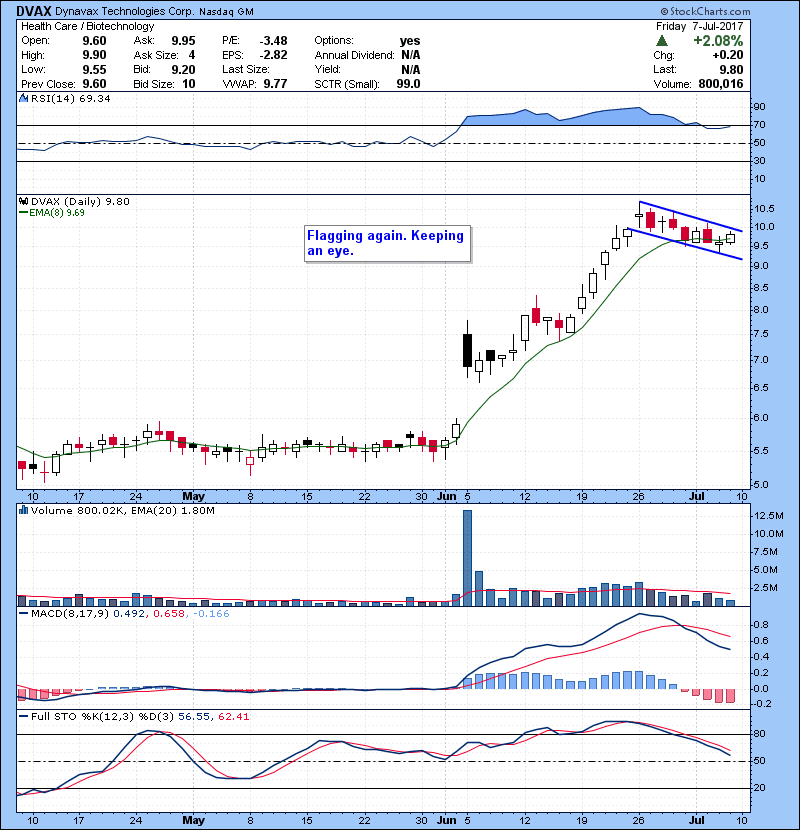800x830 pixels.
Task: Click the Annual Dividend N/A value
Action: point(411,55)
